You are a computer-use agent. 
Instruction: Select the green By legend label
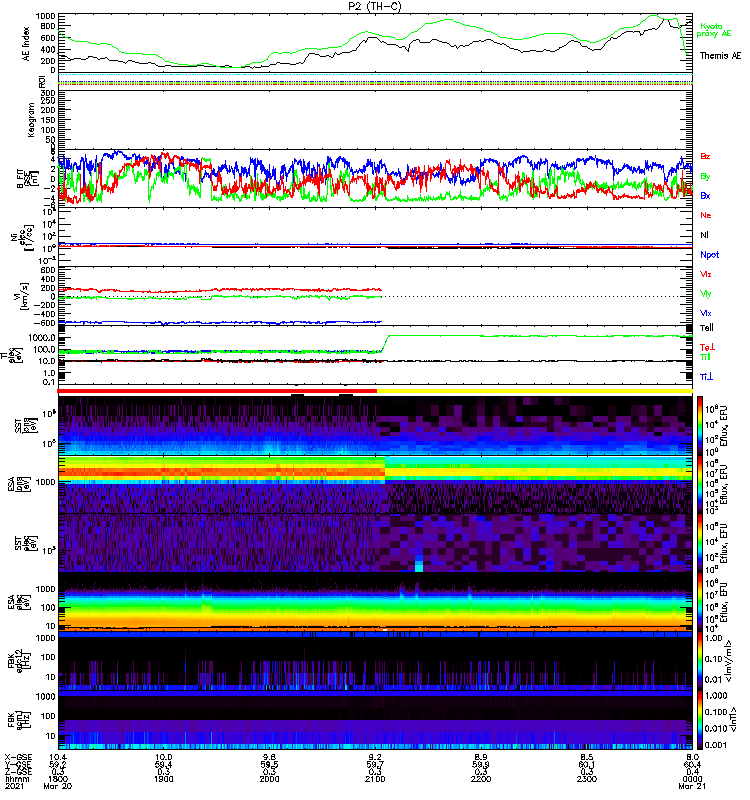pos(705,177)
